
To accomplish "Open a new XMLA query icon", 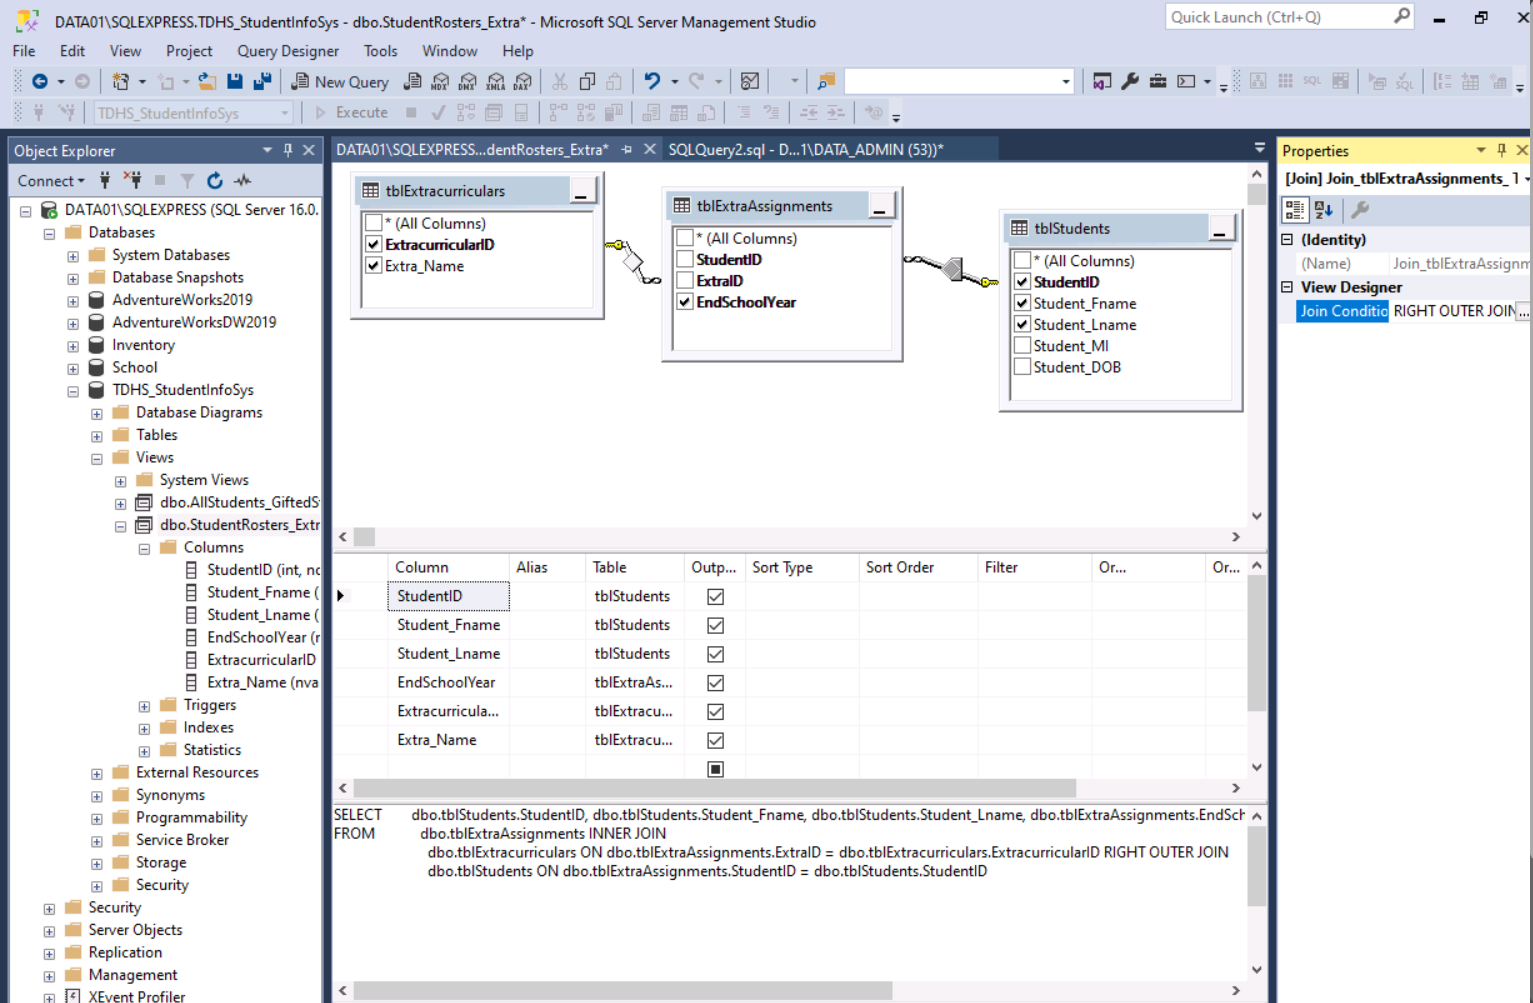I will [496, 82].
